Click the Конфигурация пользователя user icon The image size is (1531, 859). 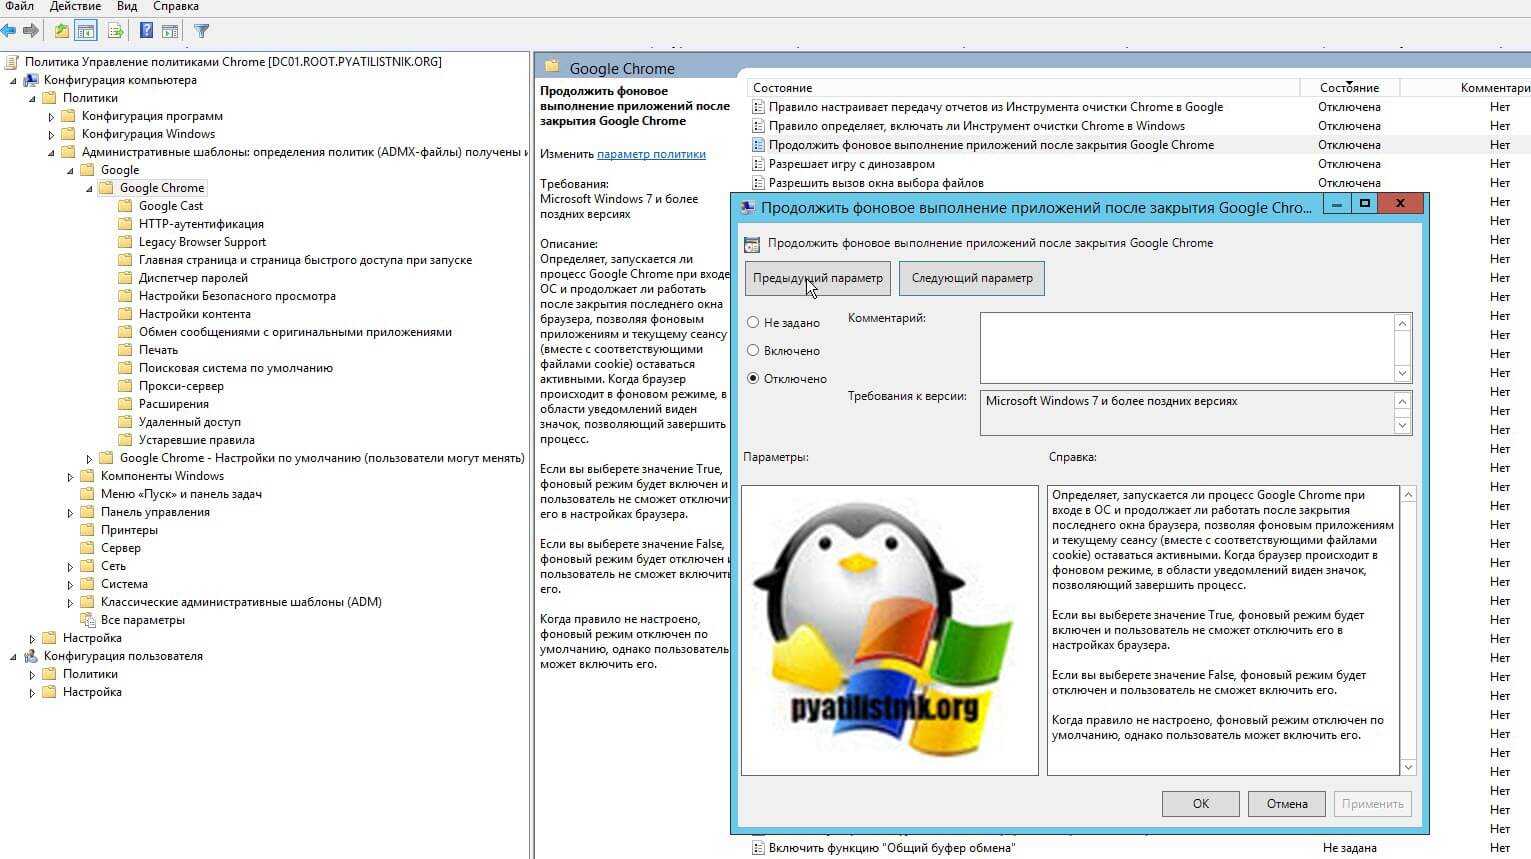[x=31, y=656]
